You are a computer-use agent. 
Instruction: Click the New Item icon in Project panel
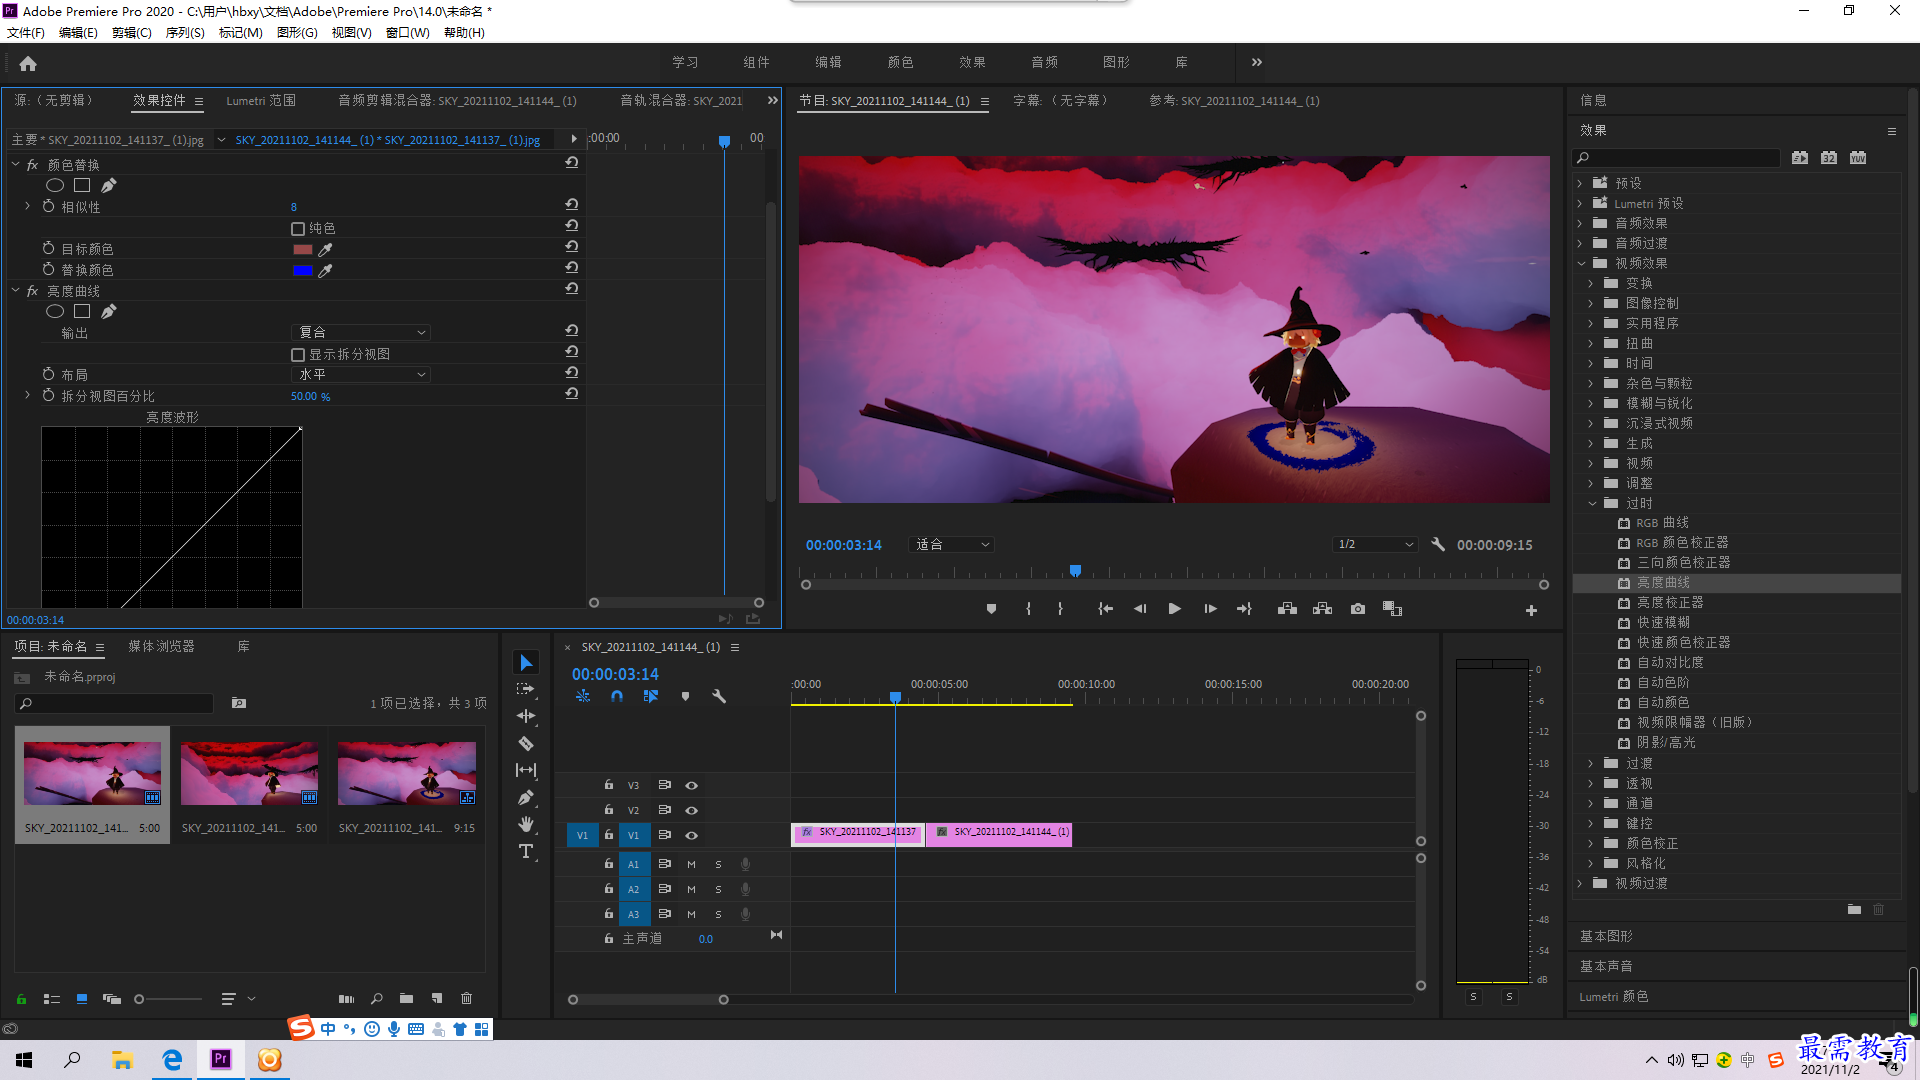tap(437, 998)
